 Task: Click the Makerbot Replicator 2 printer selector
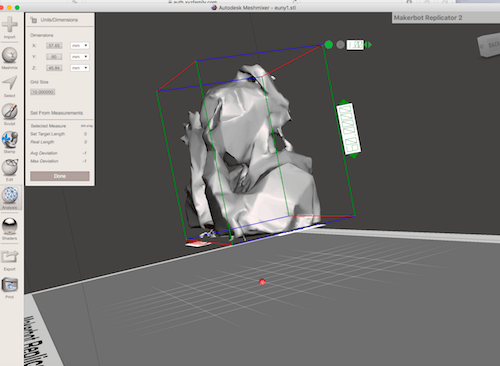coord(446,18)
